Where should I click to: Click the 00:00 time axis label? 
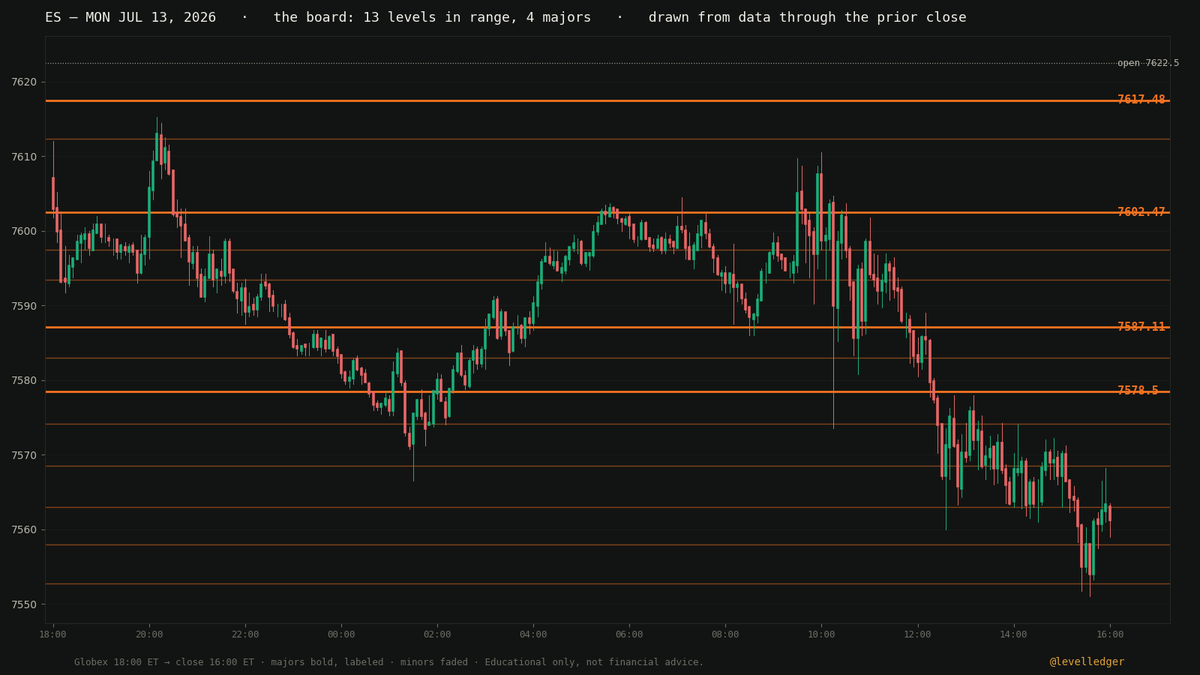coord(341,634)
